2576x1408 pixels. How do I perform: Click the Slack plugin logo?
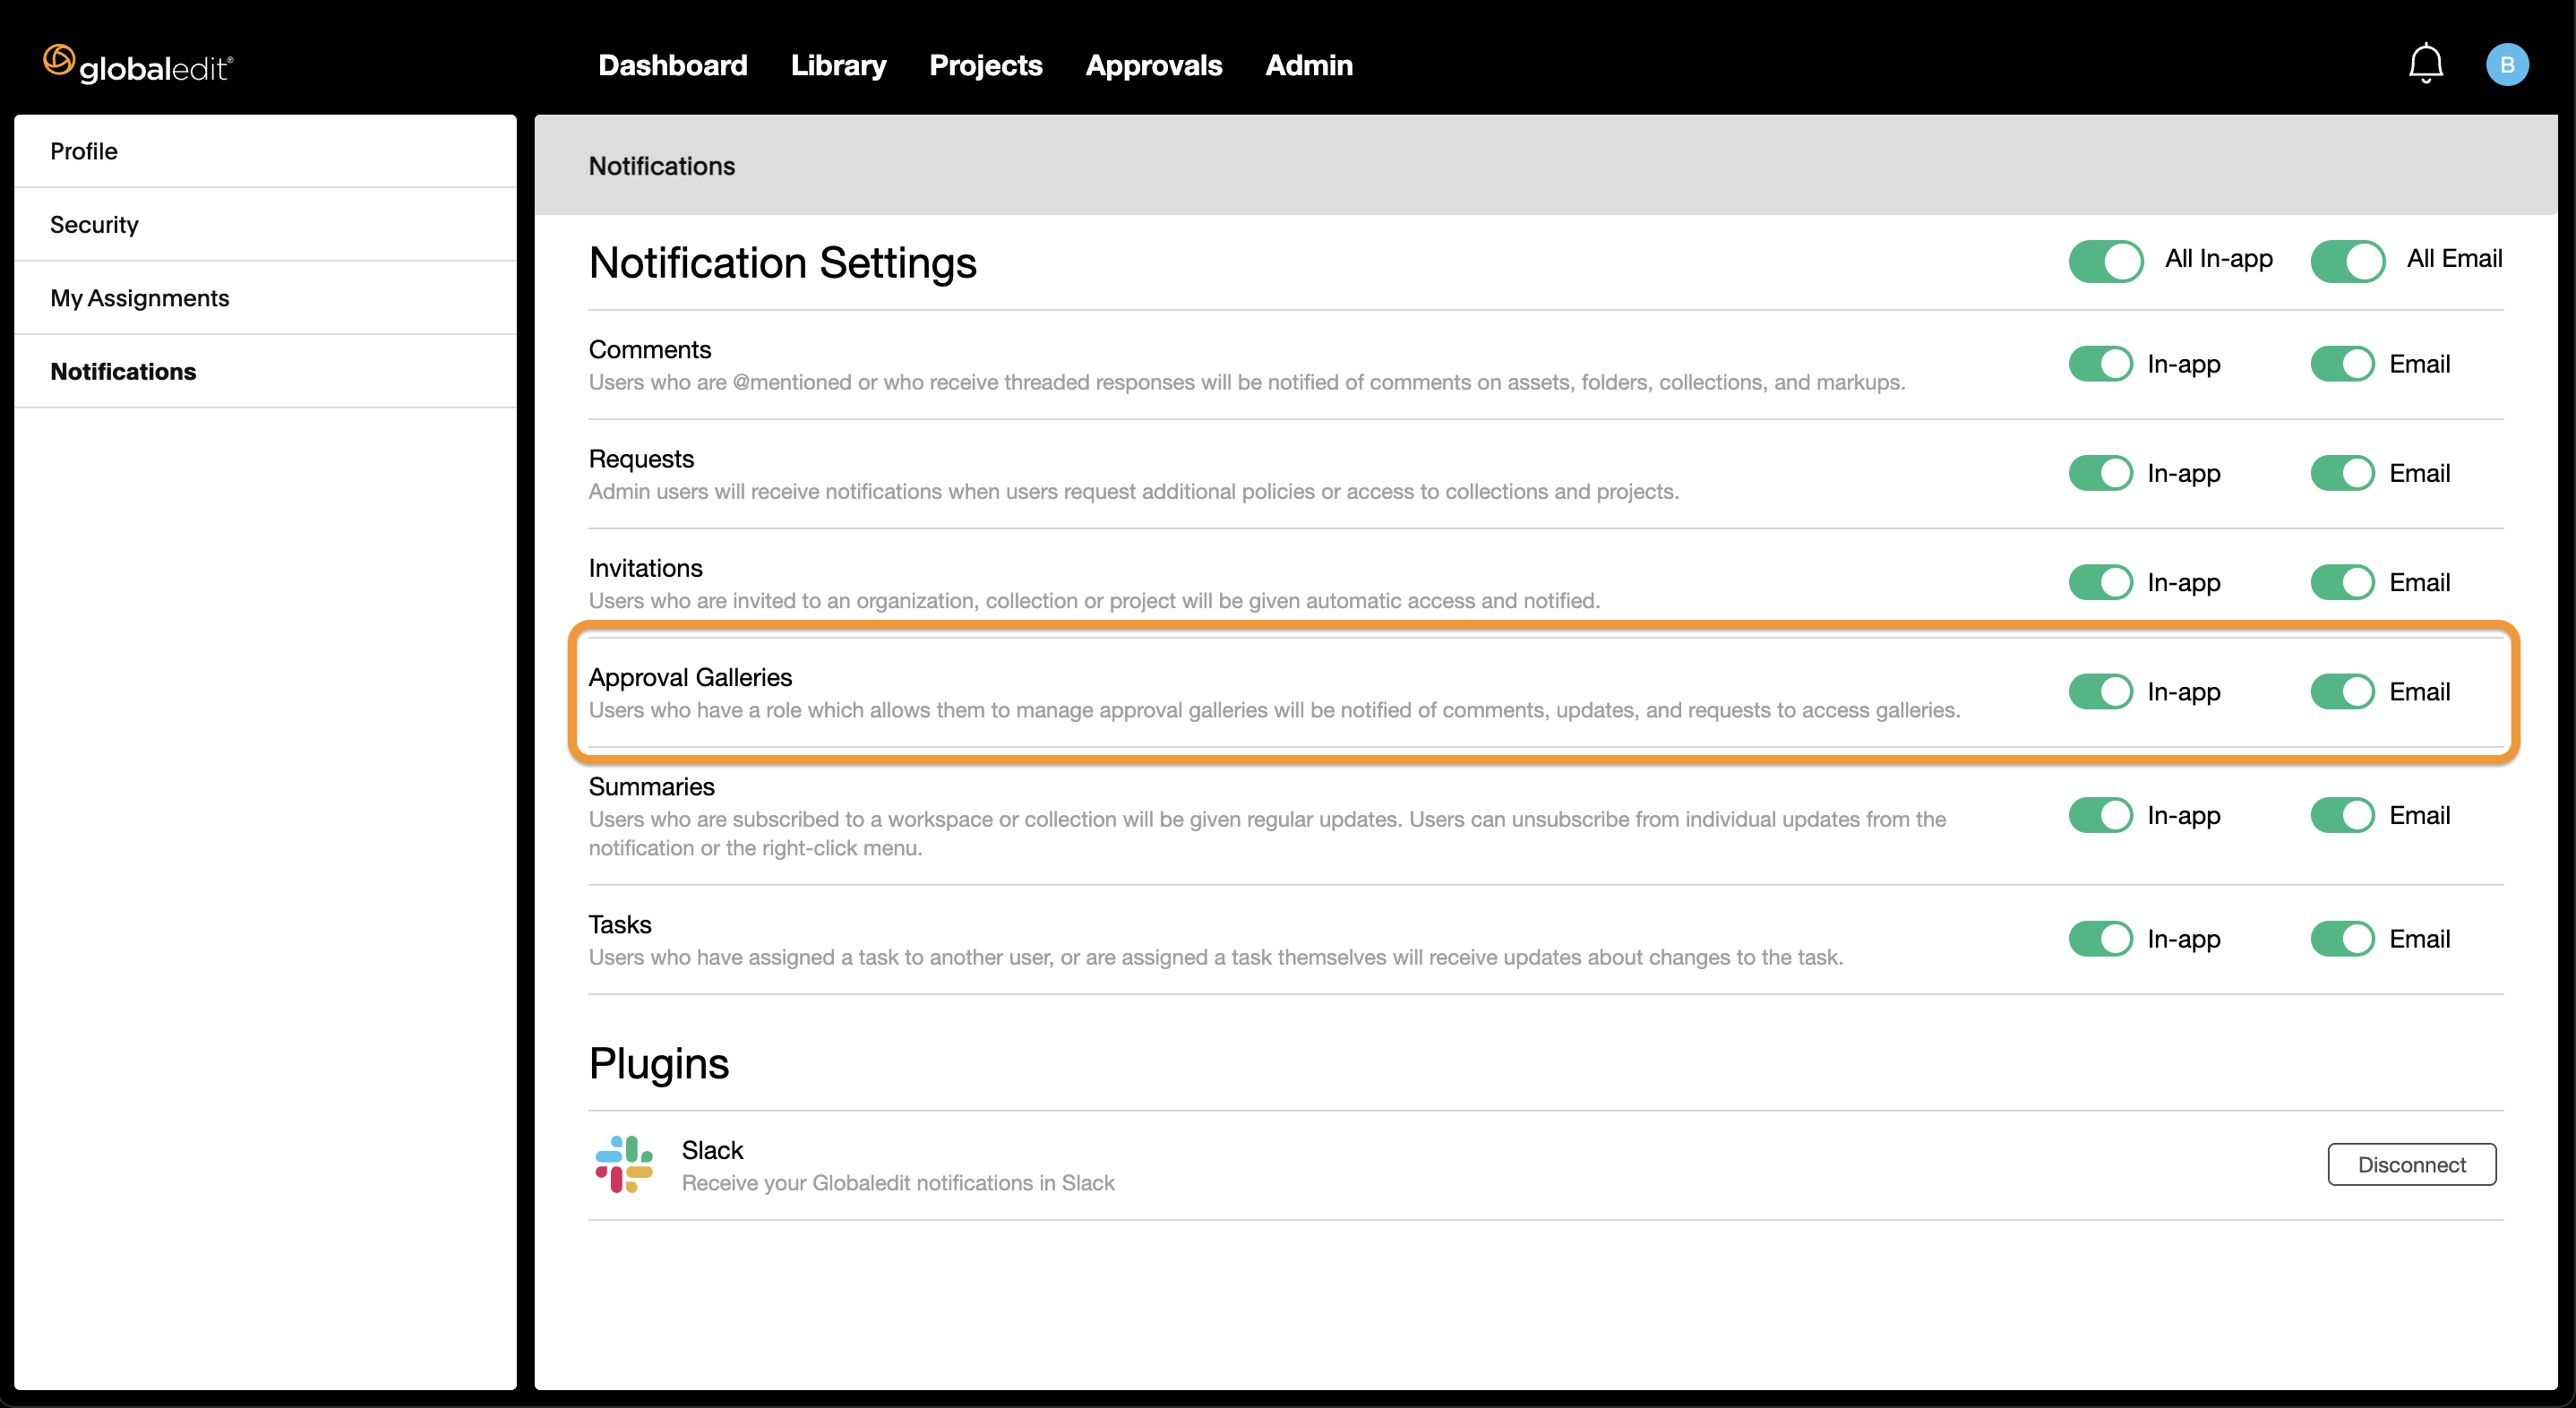[624, 1164]
